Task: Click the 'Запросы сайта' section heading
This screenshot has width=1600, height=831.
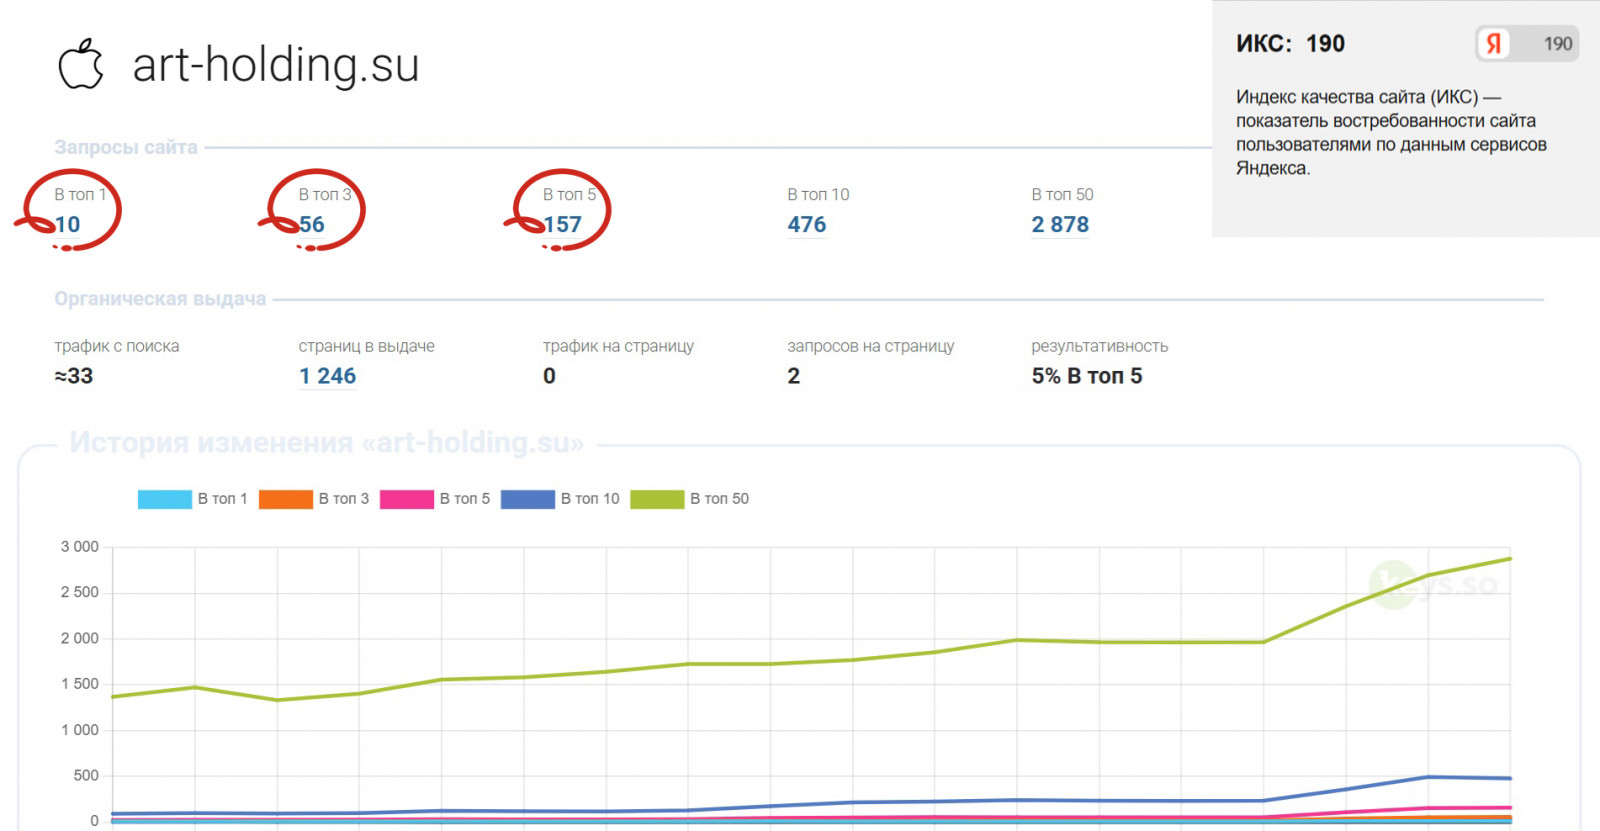Action: 126,147
